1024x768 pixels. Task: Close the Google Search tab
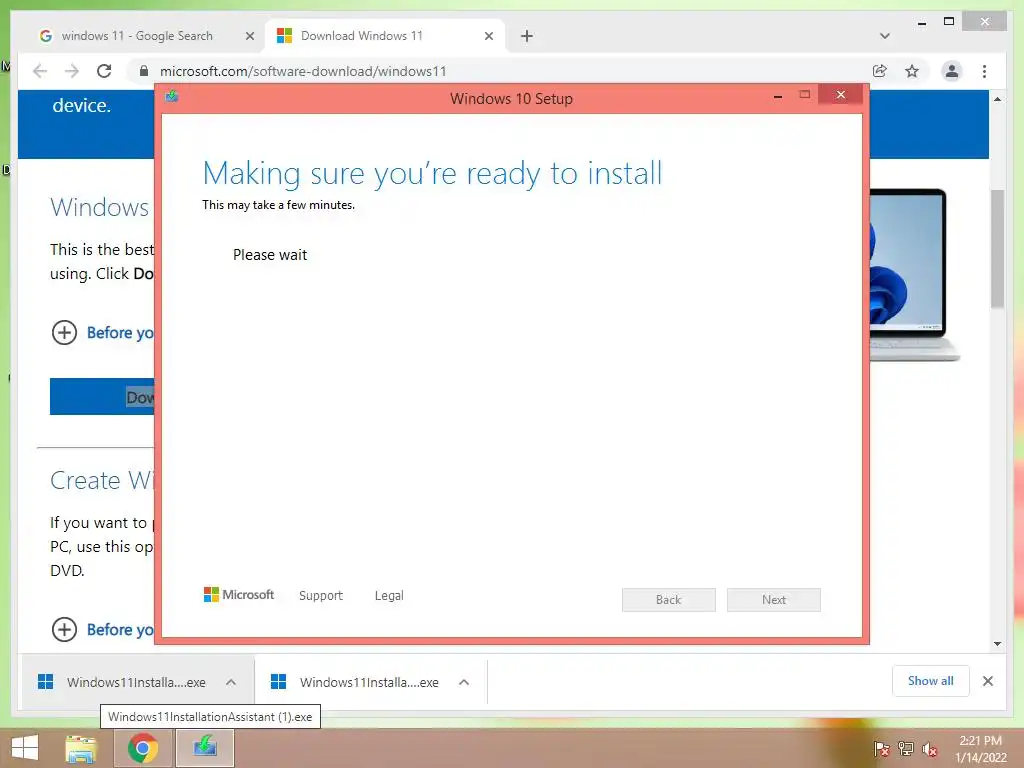coord(249,36)
